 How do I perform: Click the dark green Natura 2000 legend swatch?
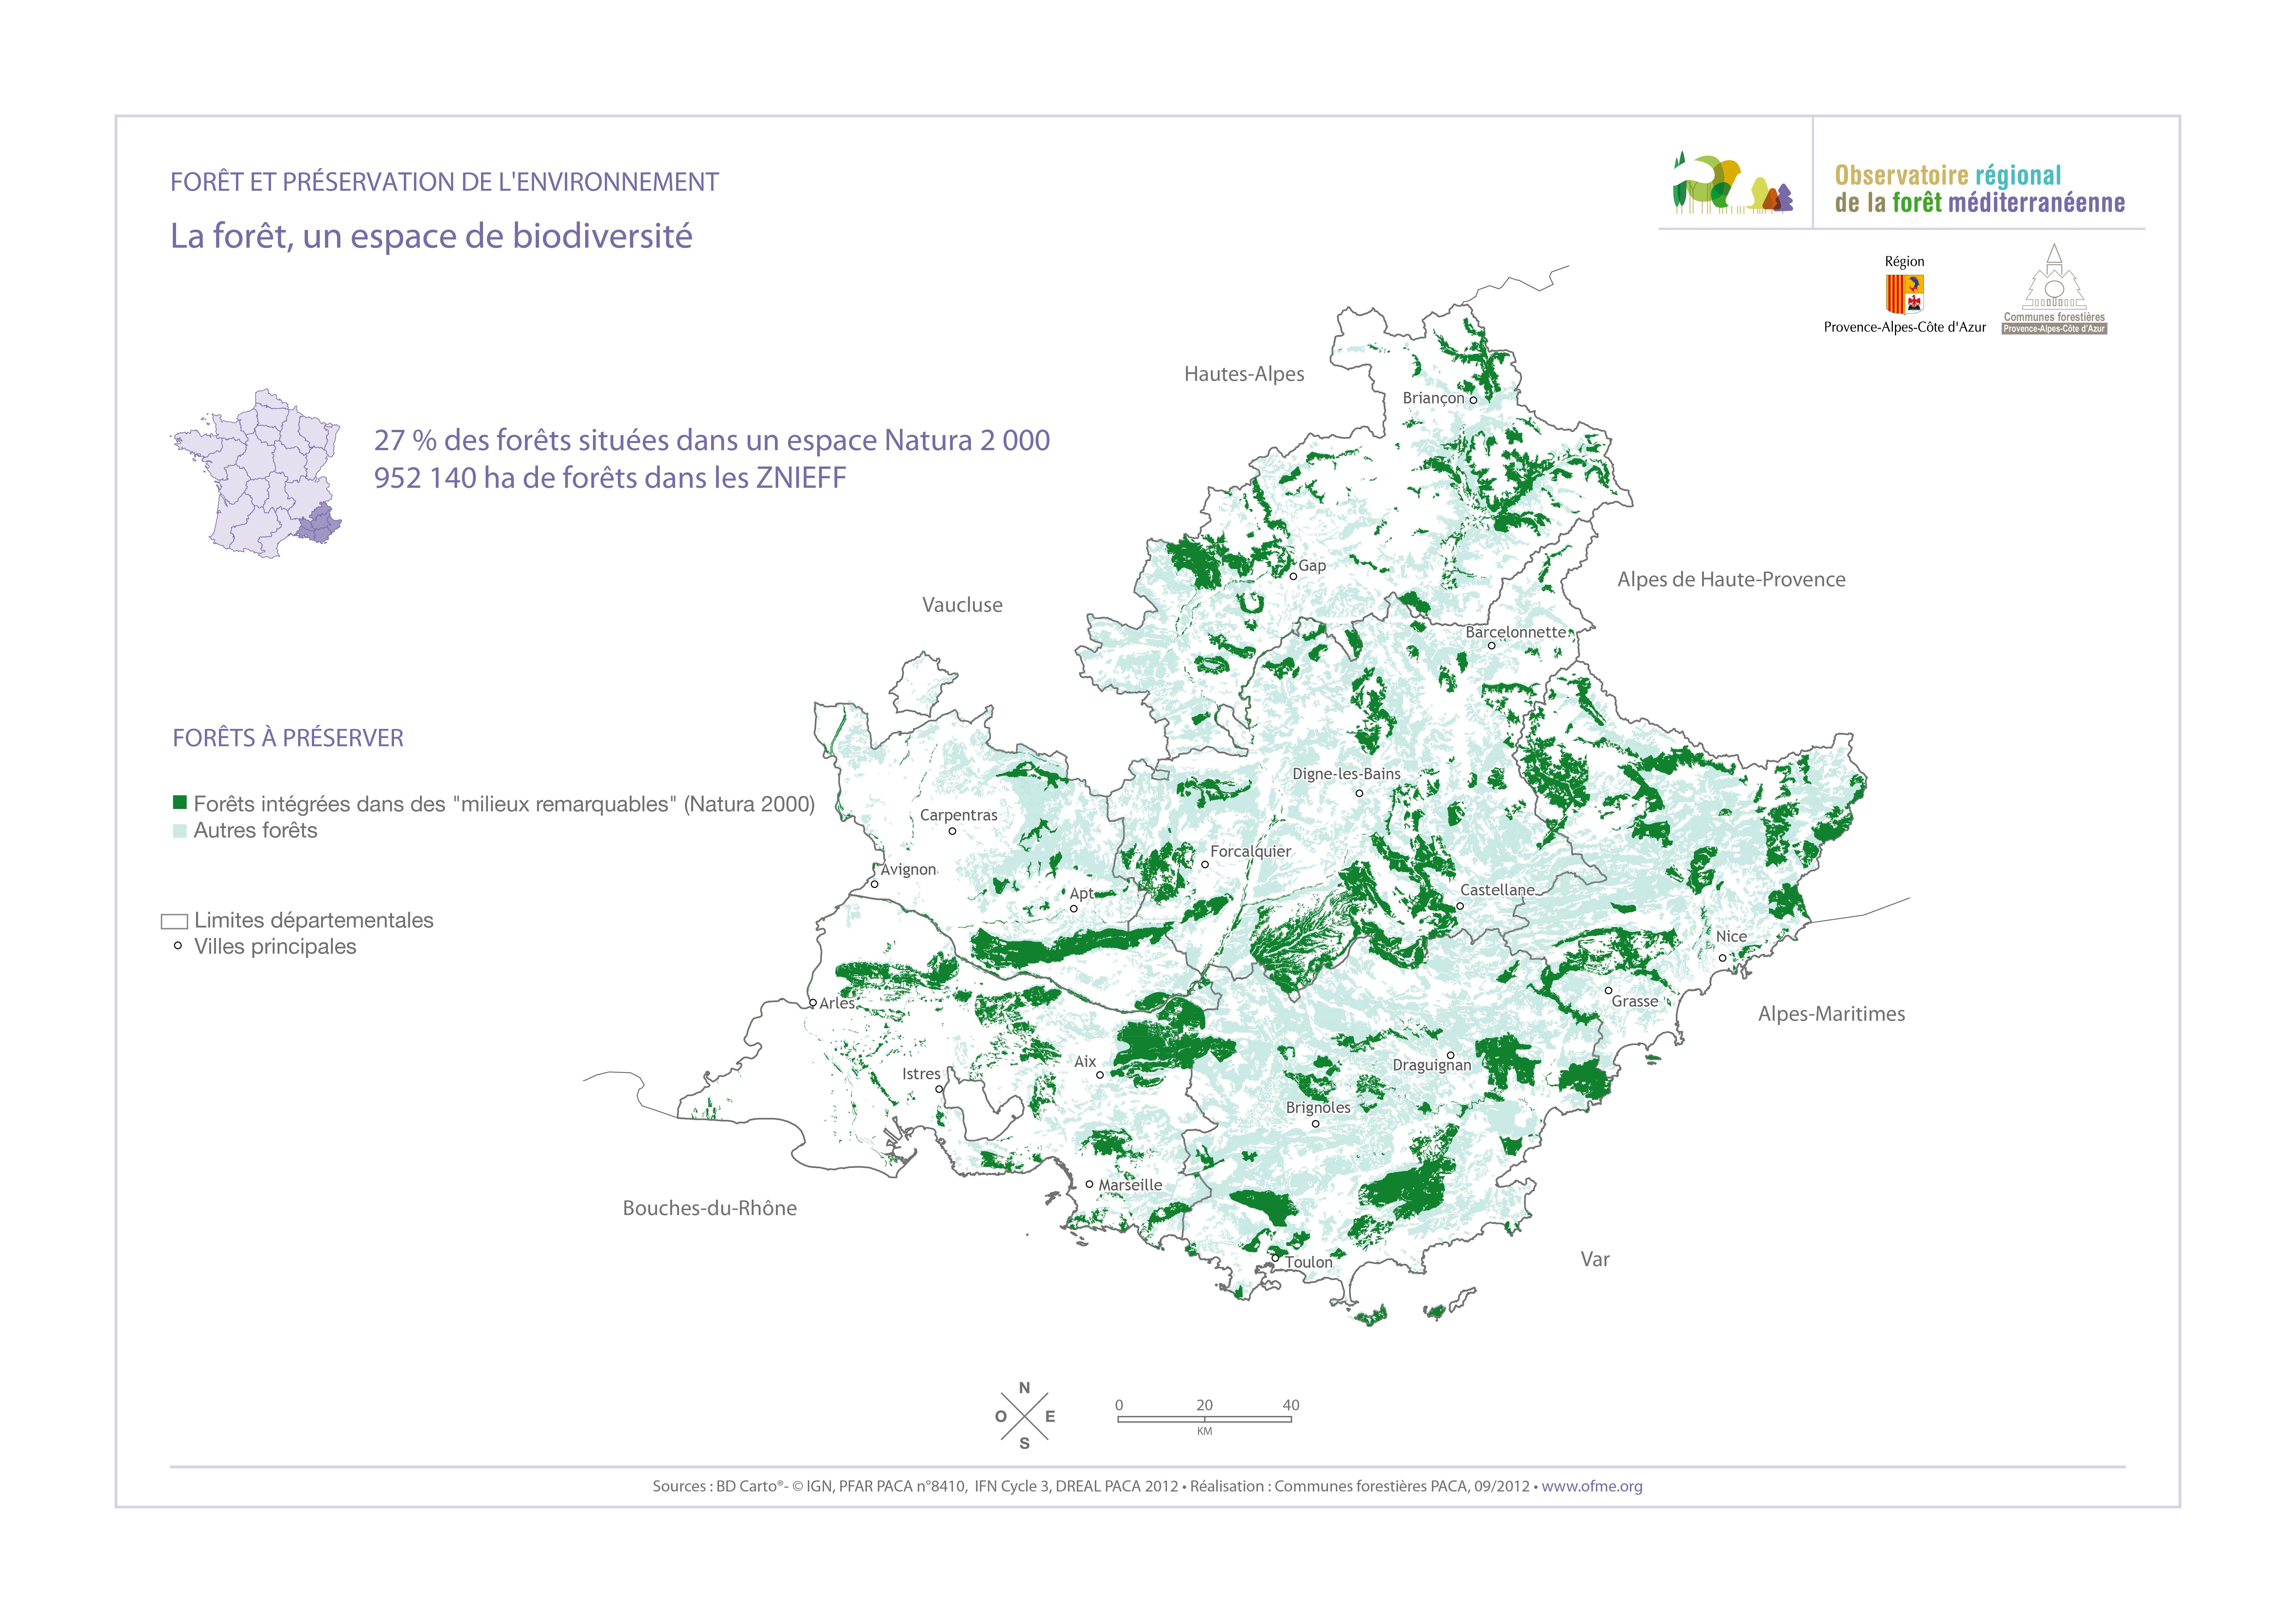coord(180,802)
